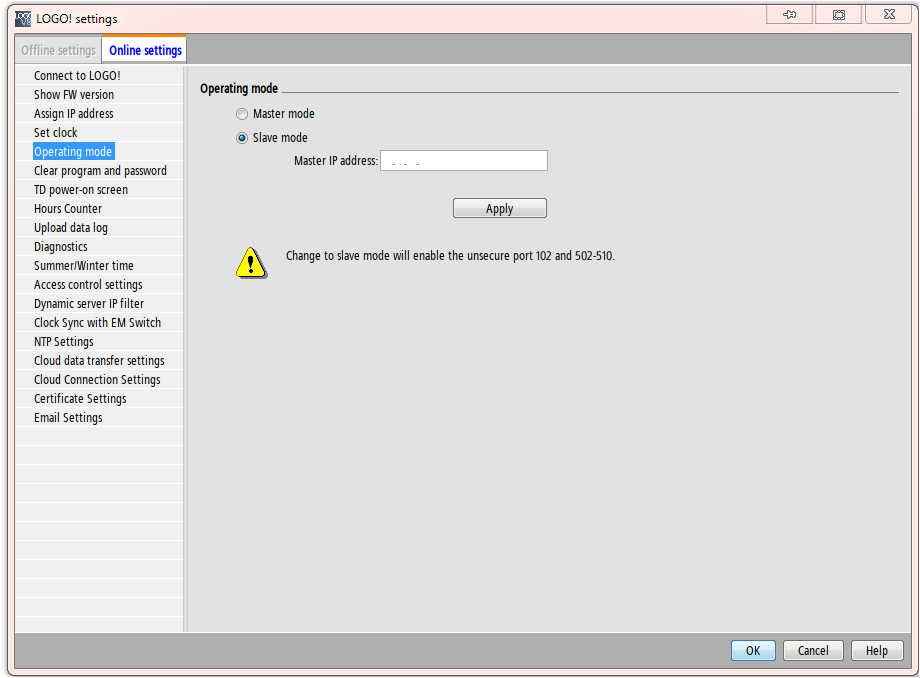The height and width of the screenshot is (678, 920).
Task: Select Upload data log entry
Action: 70,228
